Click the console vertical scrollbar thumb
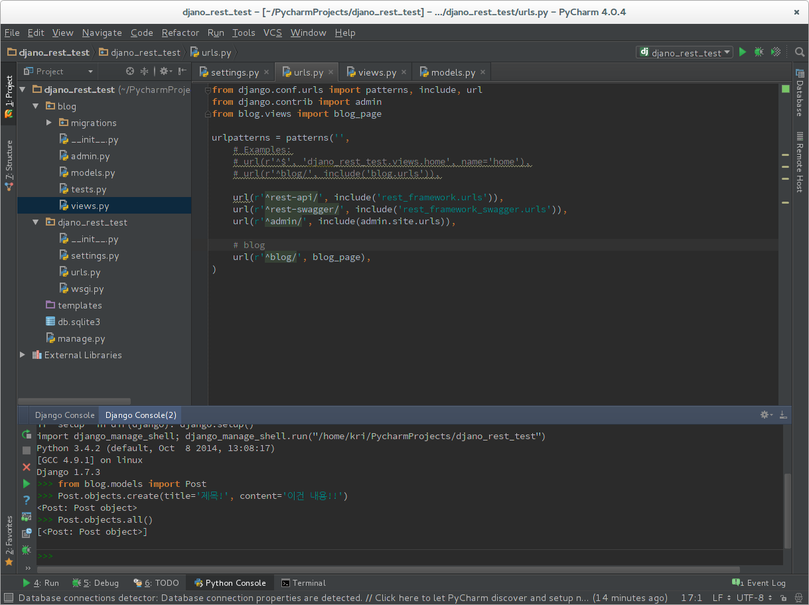This screenshot has width=809, height=605. pyautogui.click(x=787, y=511)
